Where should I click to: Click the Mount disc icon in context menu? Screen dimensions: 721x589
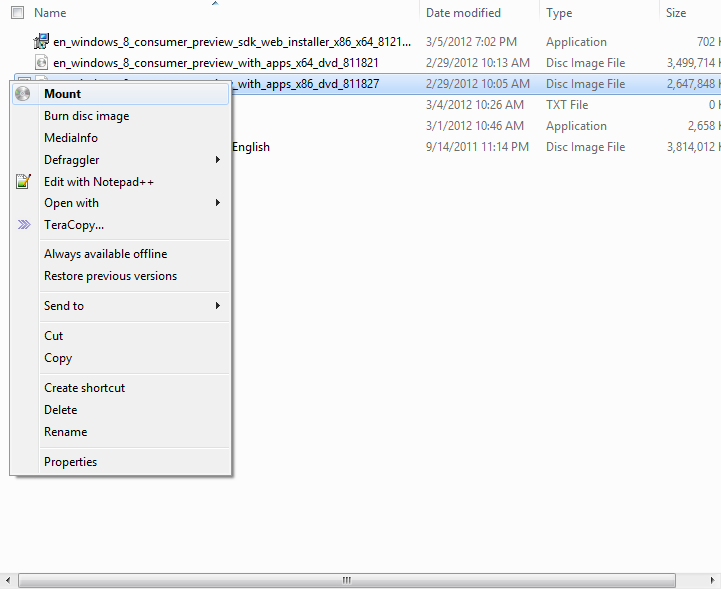tap(23, 94)
